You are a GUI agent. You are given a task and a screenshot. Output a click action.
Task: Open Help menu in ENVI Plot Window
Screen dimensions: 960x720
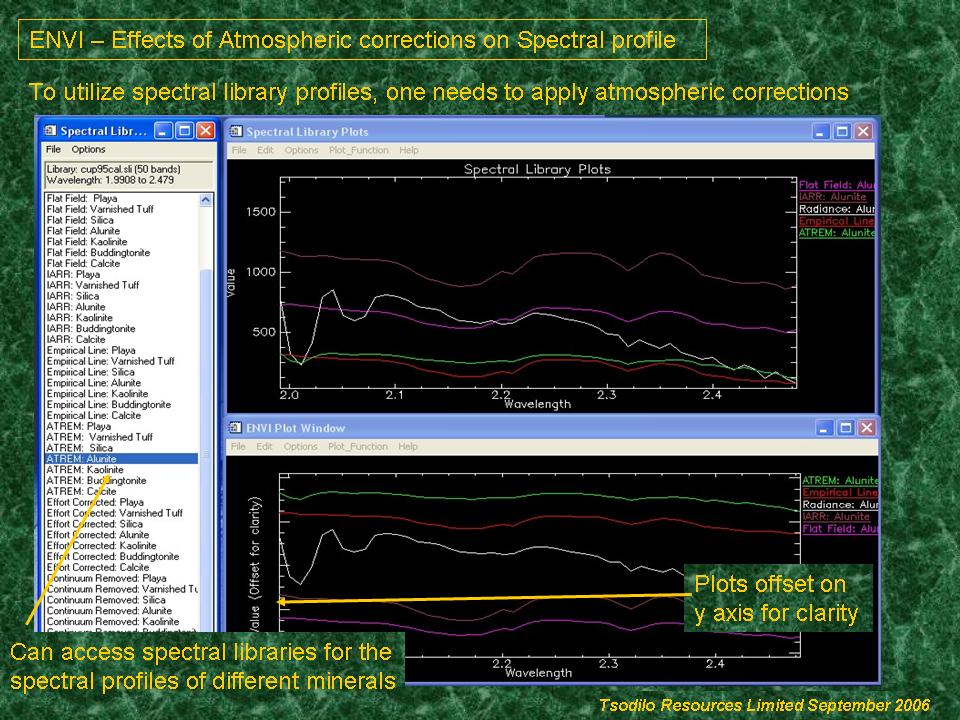click(408, 446)
